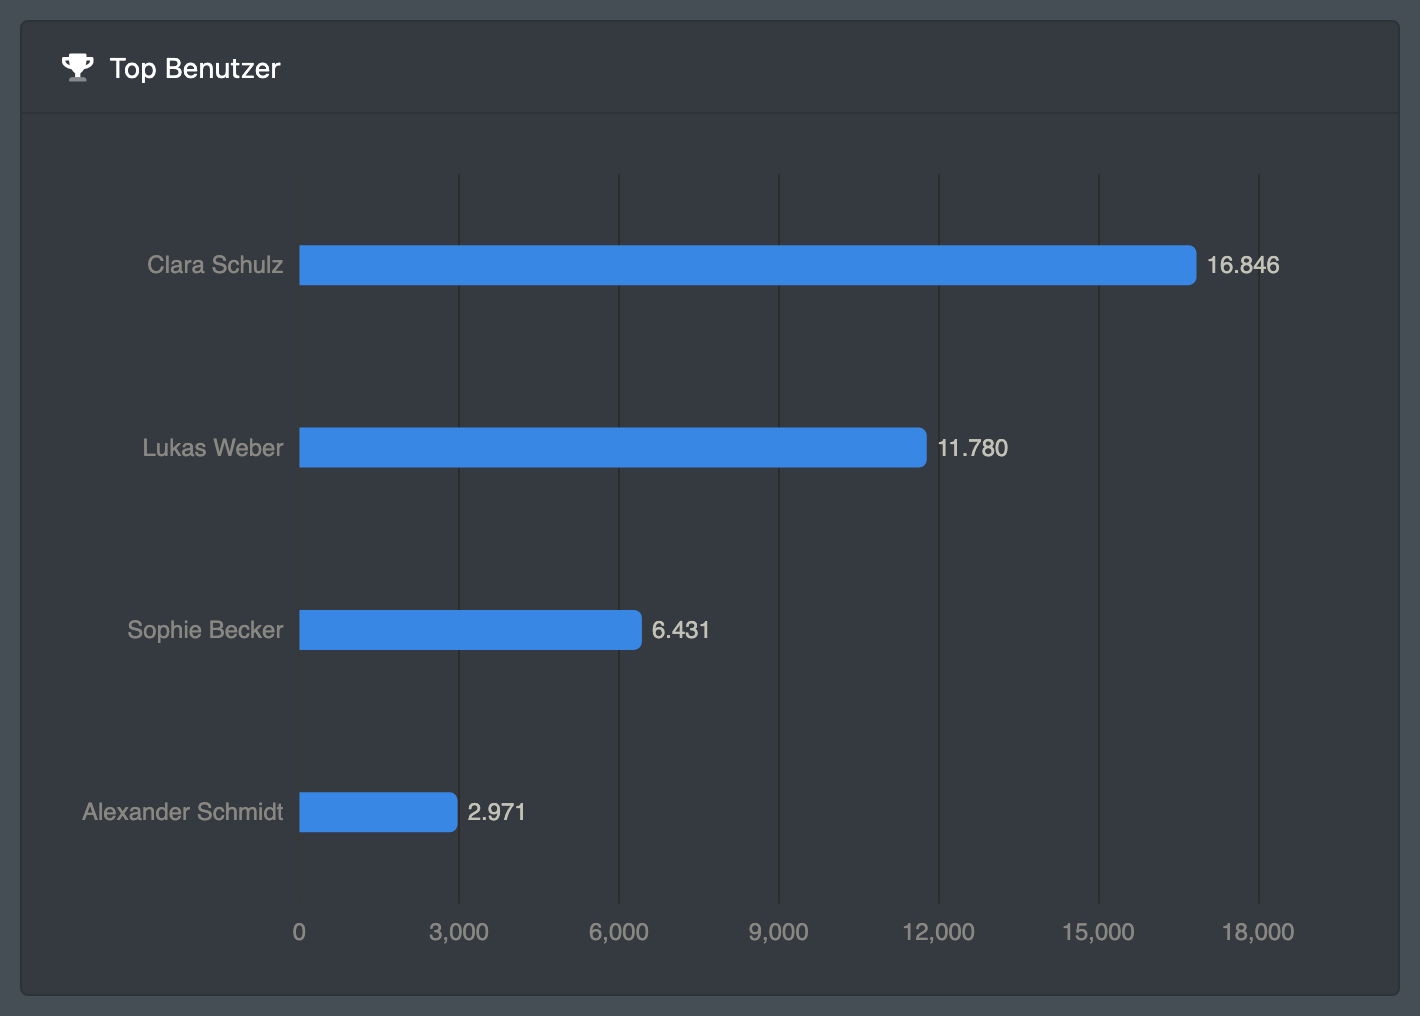Click the 6,000 x-axis tick label
1420x1016 pixels.
pyautogui.click(x=619, y=932)
